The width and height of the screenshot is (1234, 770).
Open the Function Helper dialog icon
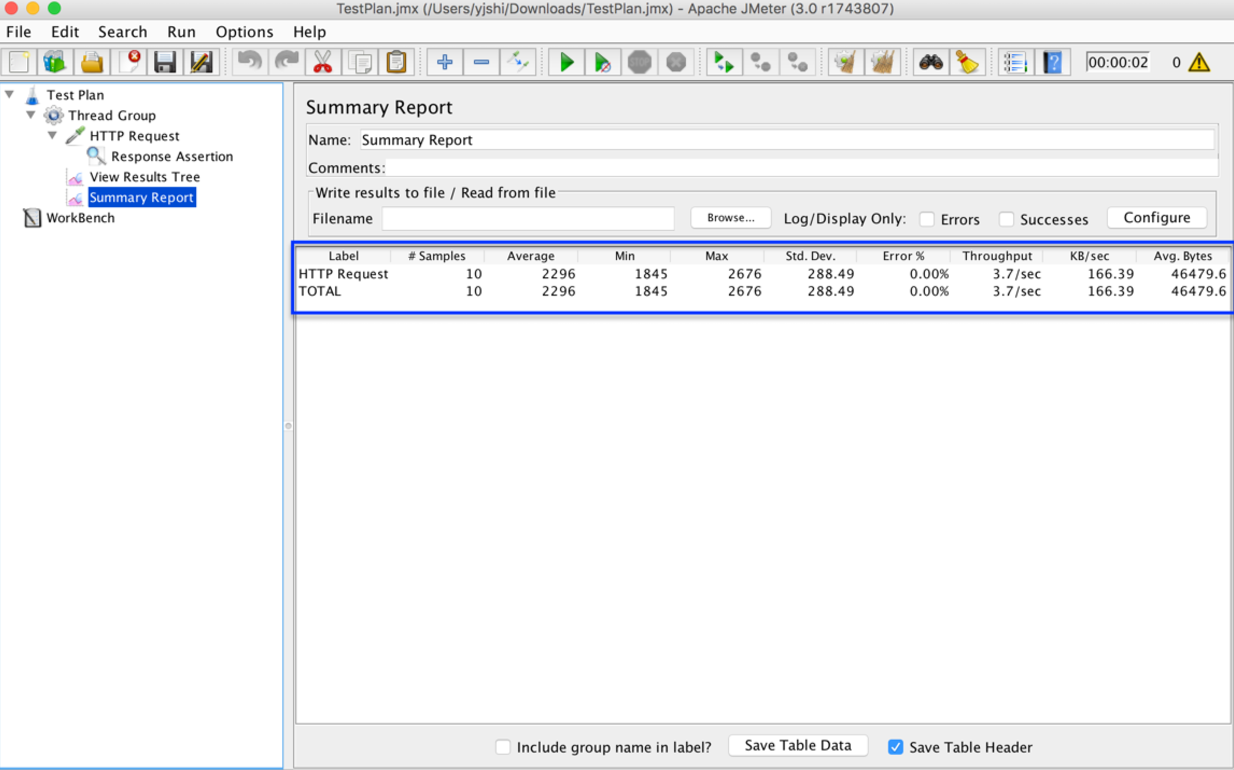pos(1015,62)
